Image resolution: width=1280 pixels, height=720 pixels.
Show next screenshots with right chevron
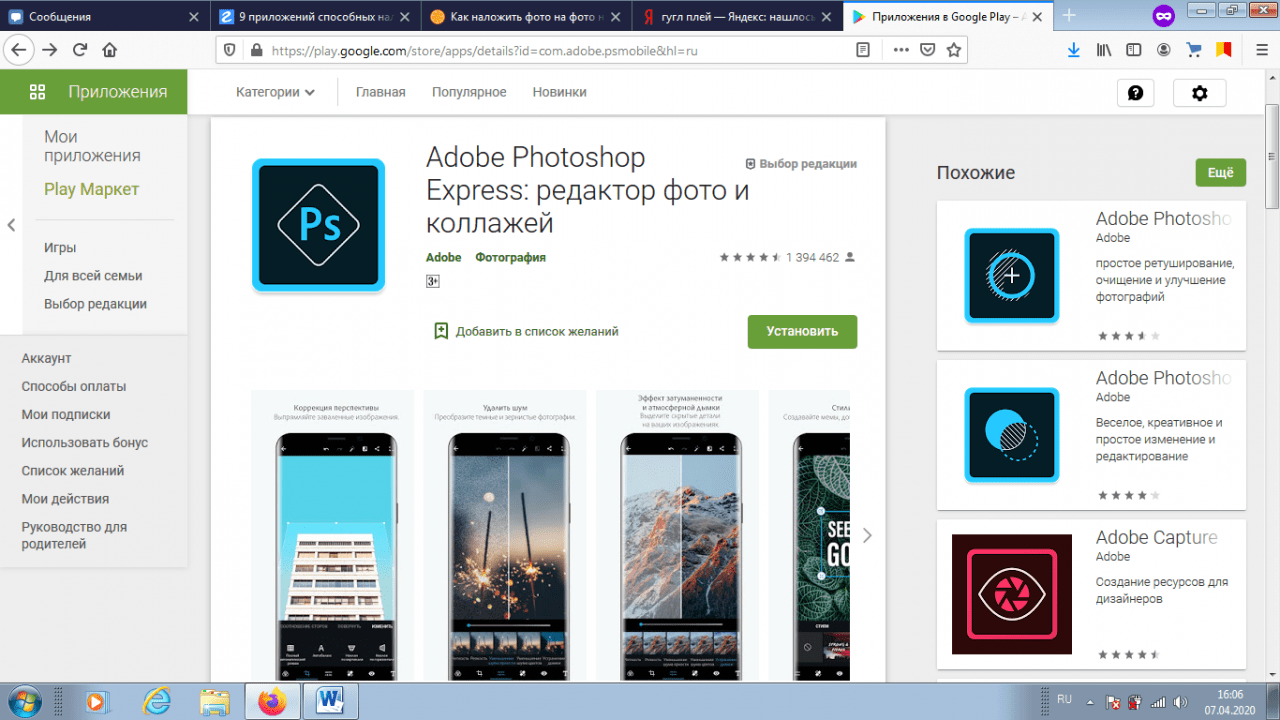click(867, 535)
